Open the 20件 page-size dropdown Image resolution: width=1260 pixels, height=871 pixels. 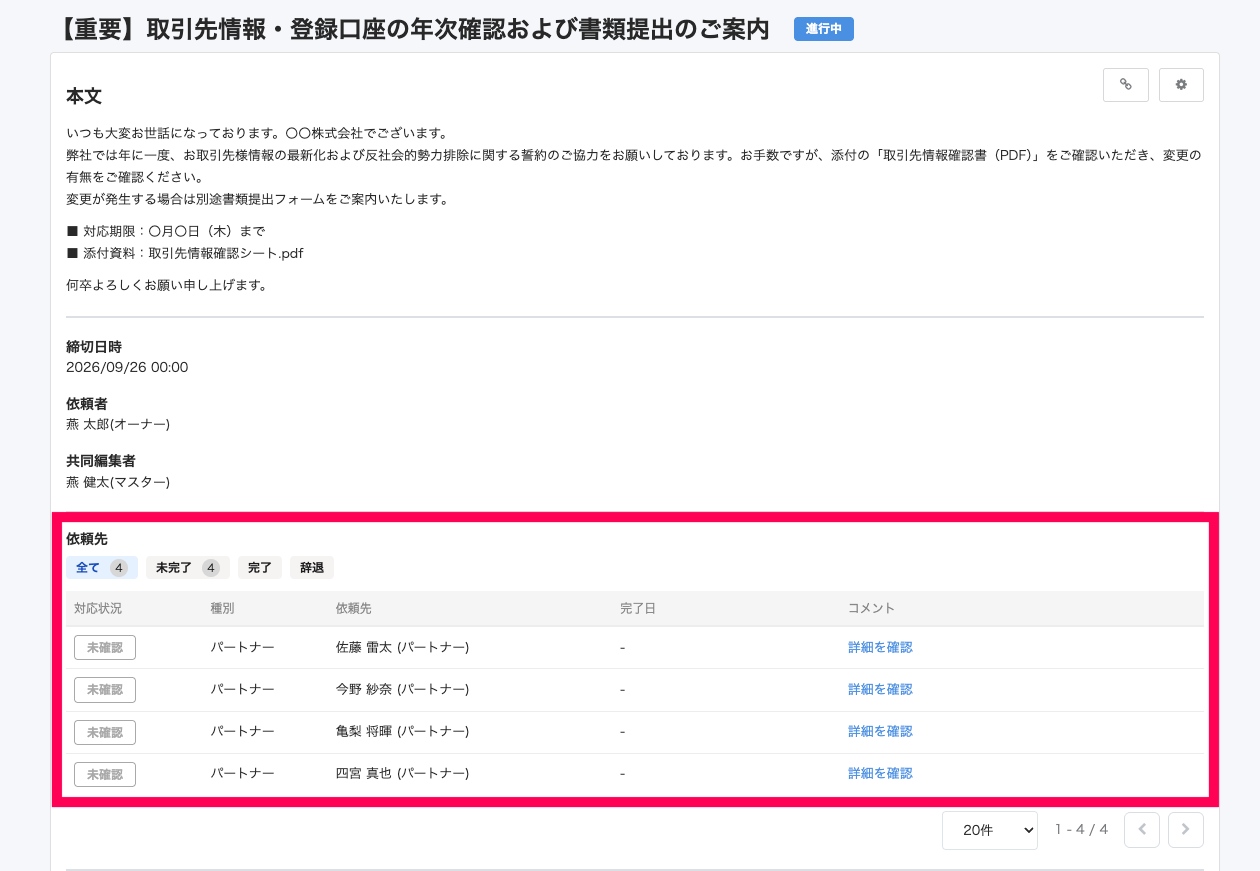990,830
